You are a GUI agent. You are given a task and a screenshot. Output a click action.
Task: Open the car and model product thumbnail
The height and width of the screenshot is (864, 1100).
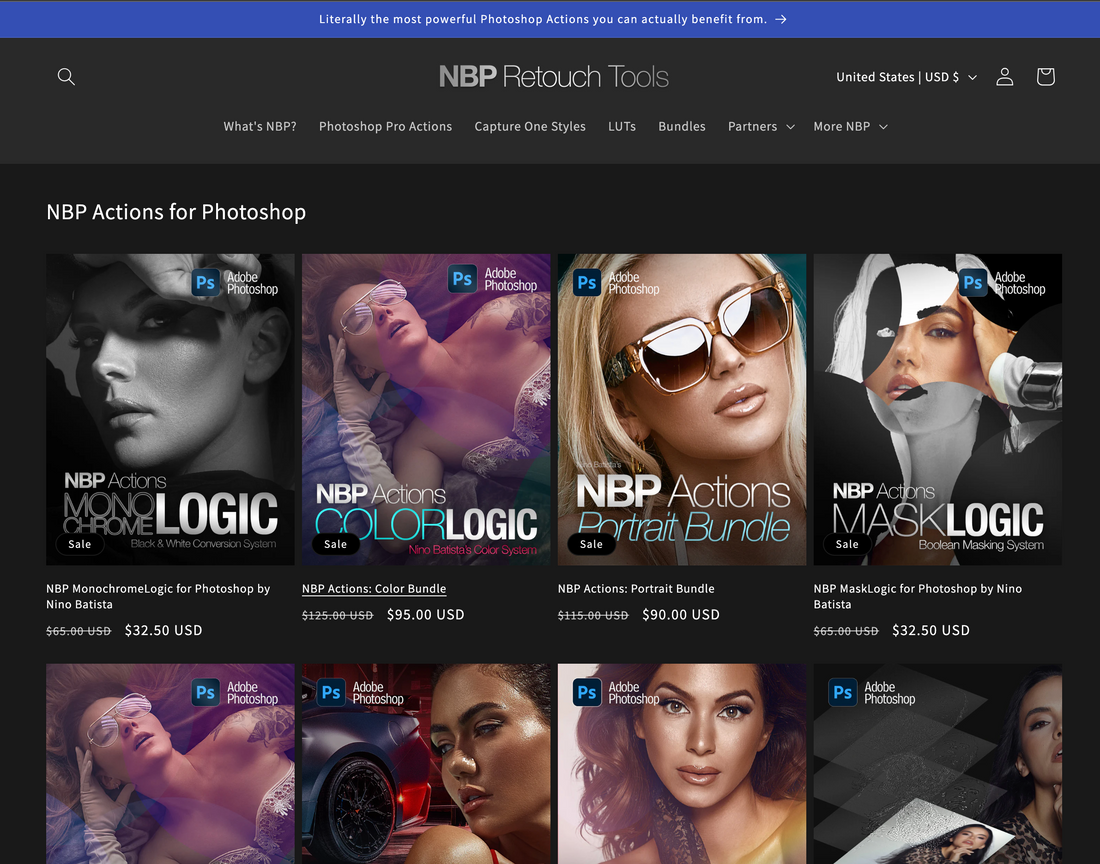pos(426,764)
